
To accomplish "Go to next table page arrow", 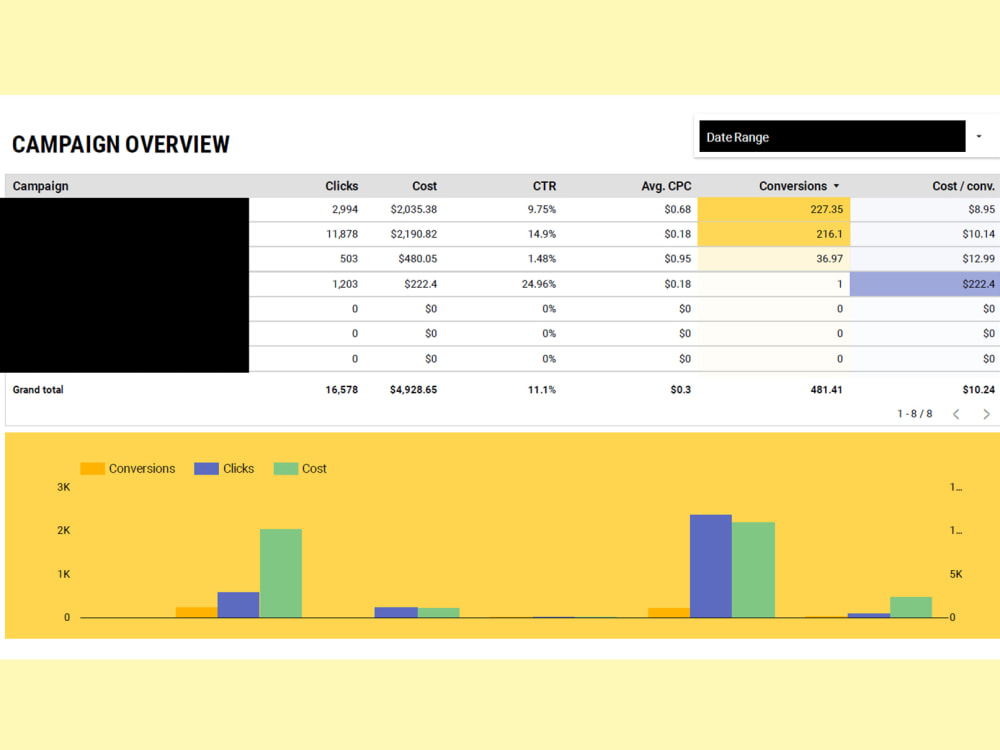I will (986, 414).
